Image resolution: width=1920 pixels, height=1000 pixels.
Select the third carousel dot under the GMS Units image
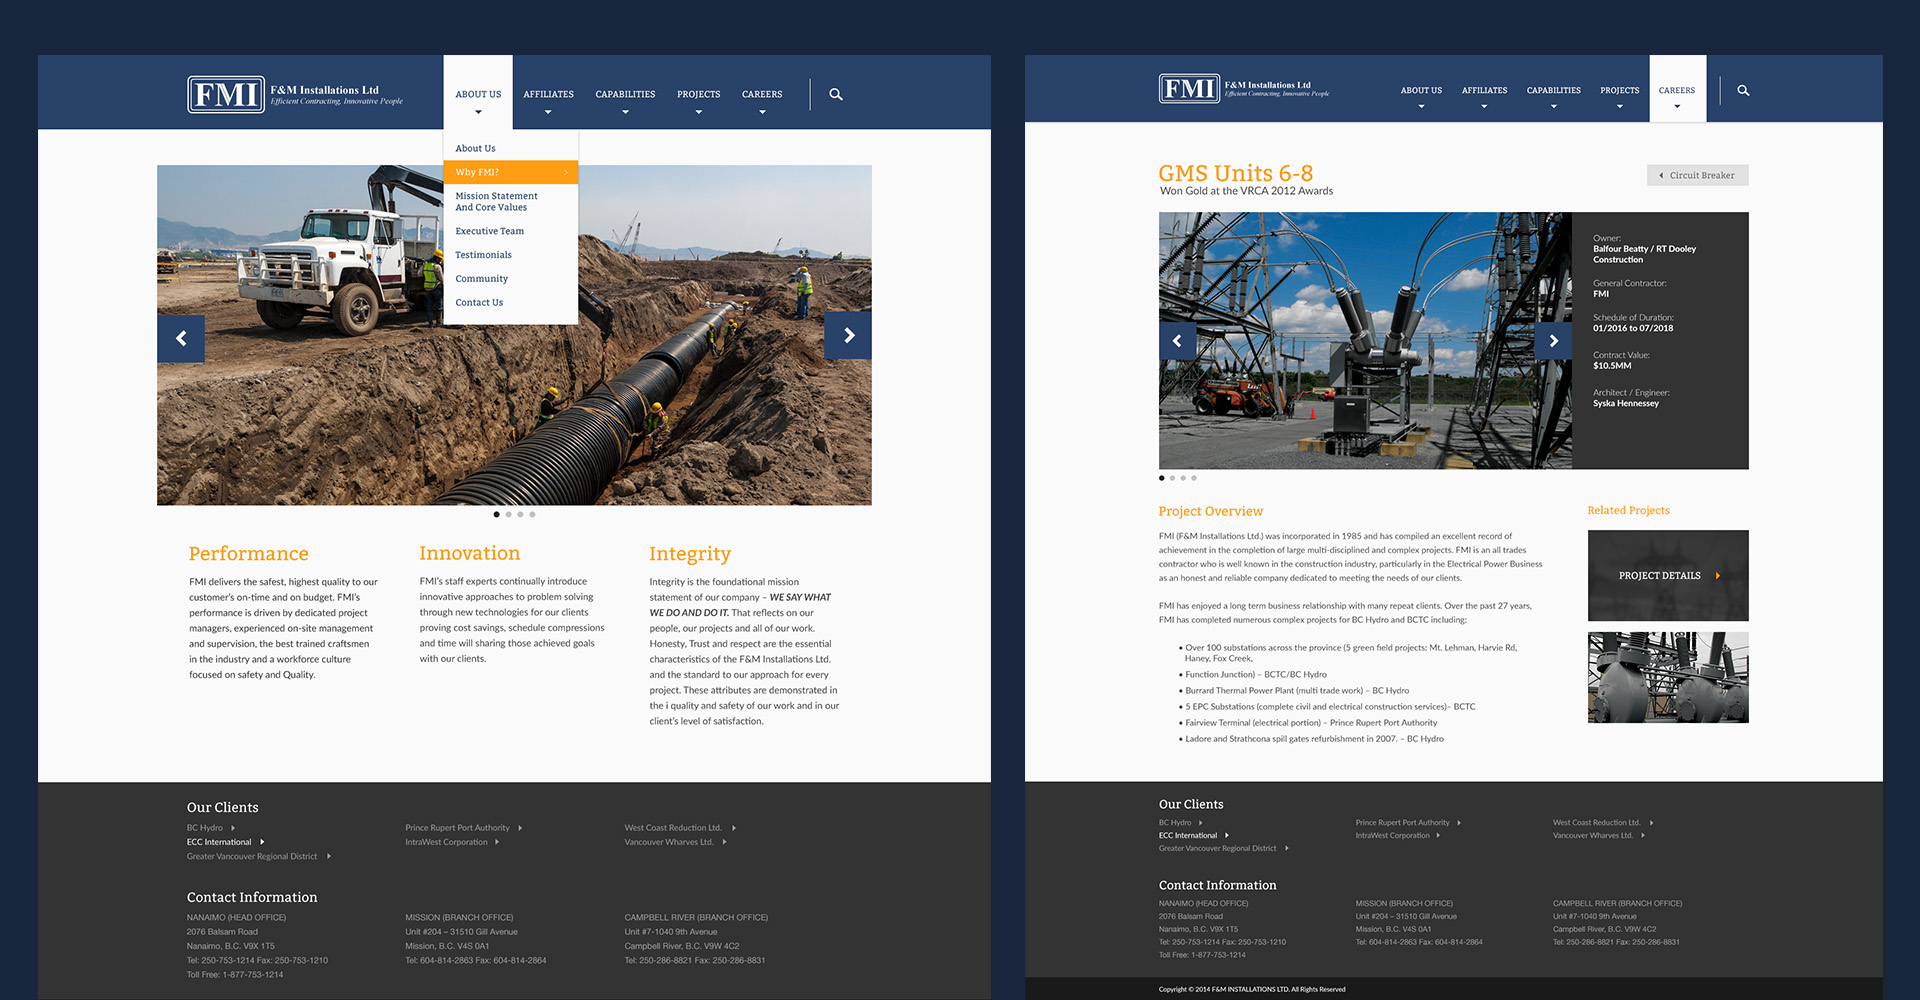pos(1183,478)
